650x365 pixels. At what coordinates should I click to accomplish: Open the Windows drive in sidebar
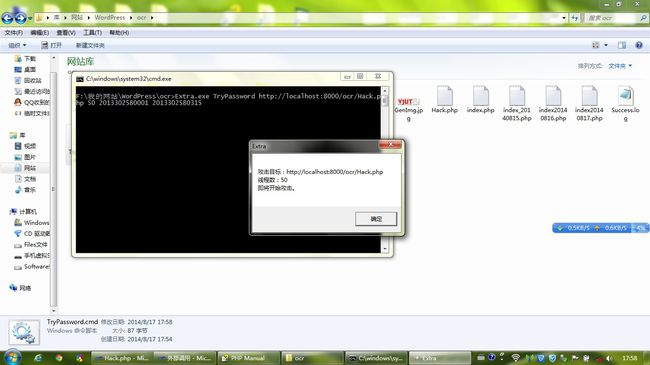[x=32, y=223]
